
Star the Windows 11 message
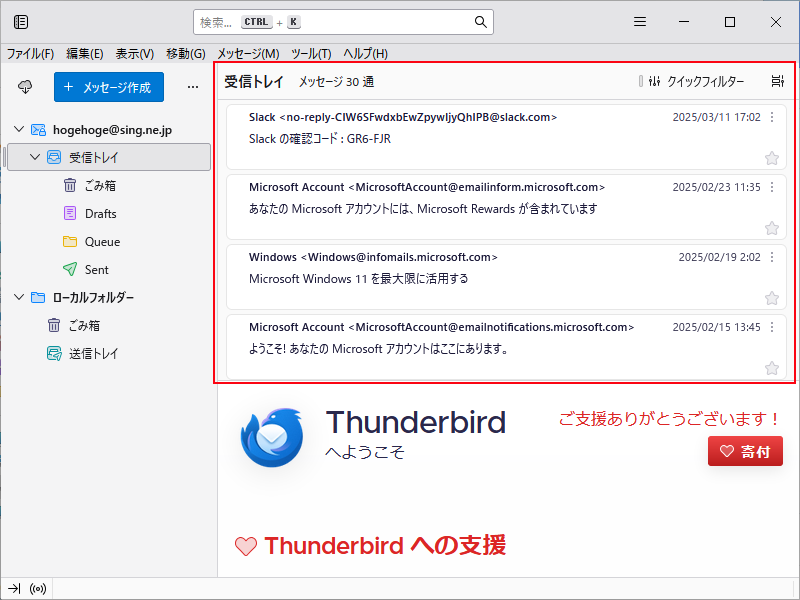(772, 298)
